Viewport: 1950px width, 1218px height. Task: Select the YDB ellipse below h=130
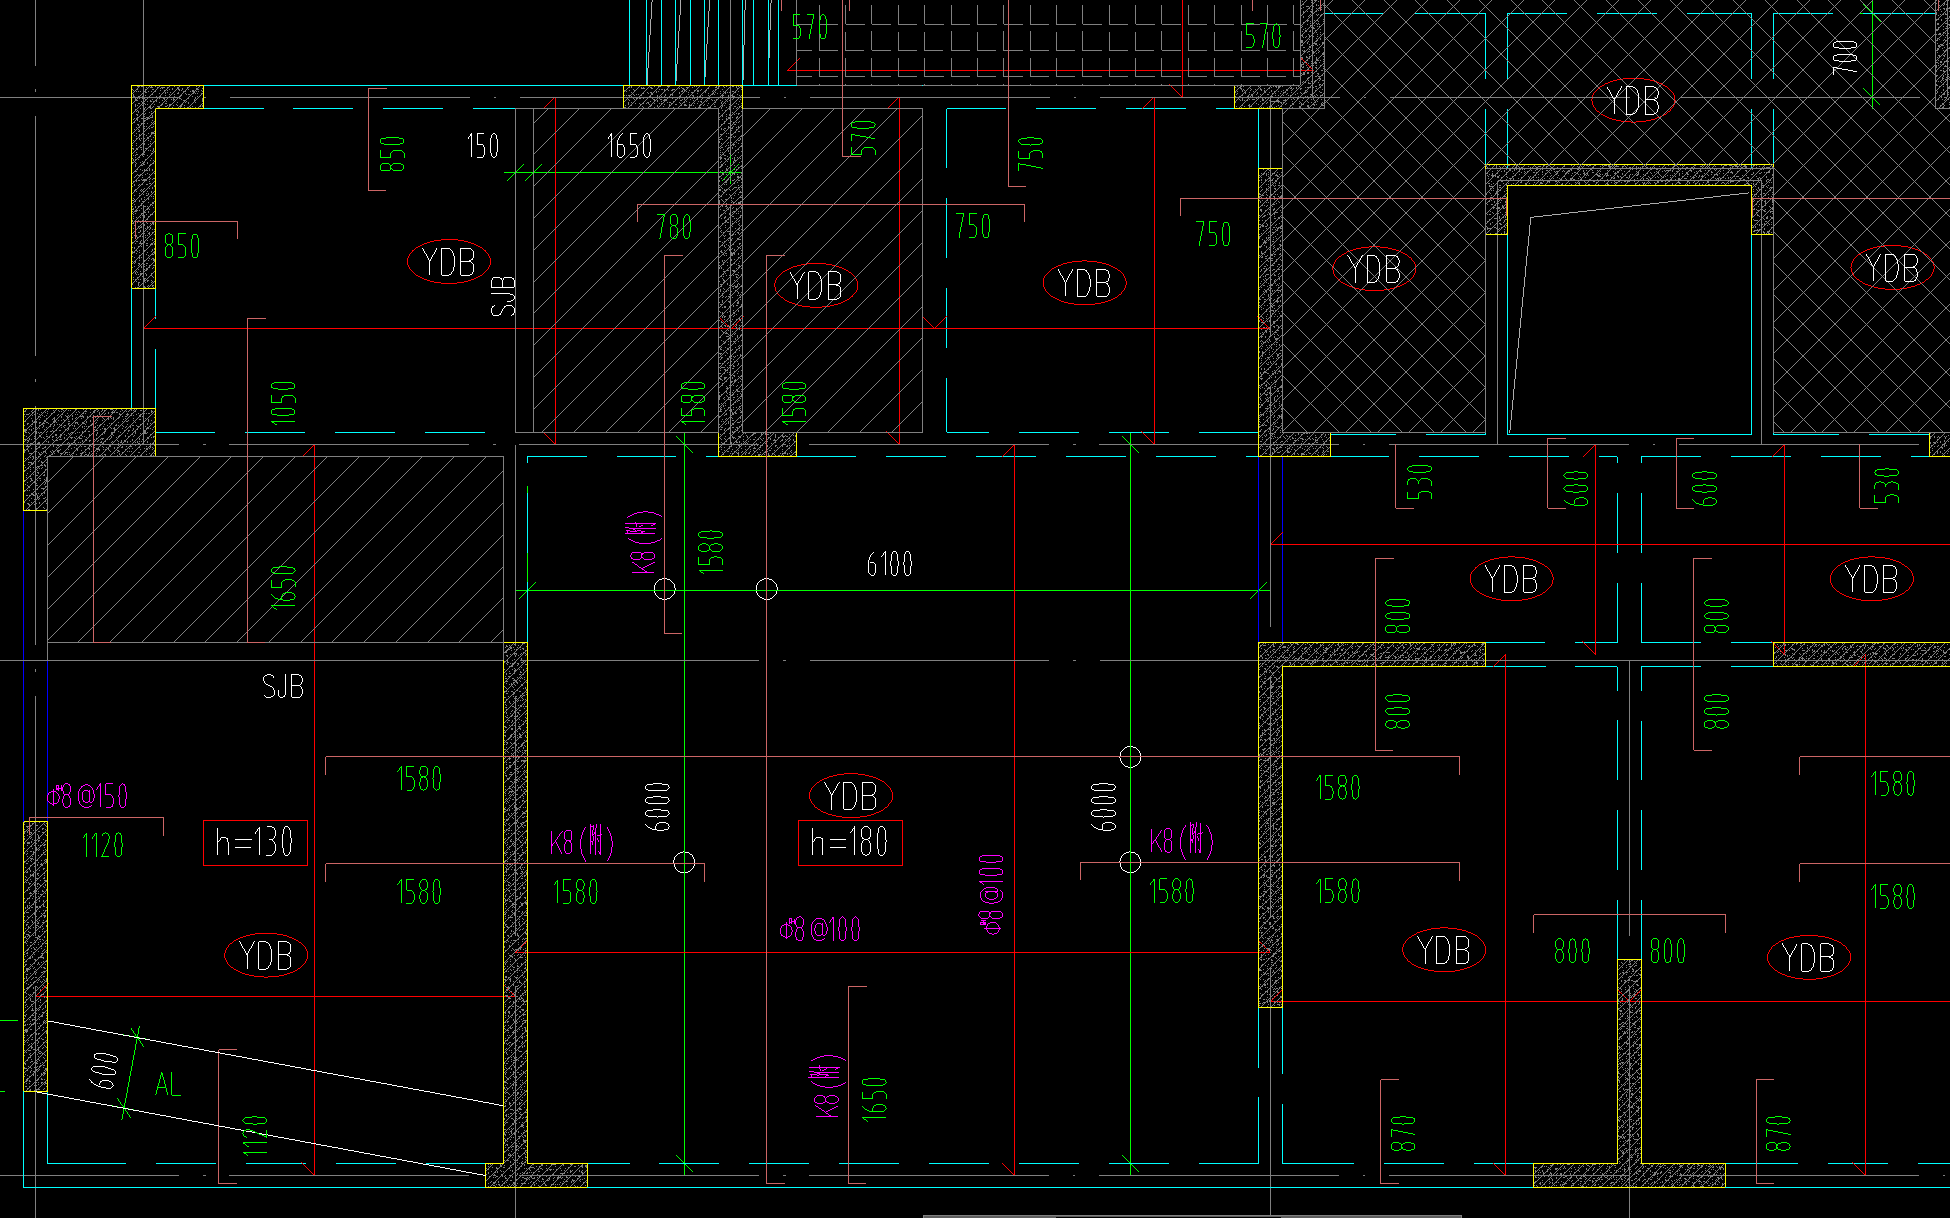[x=265, y=955]
